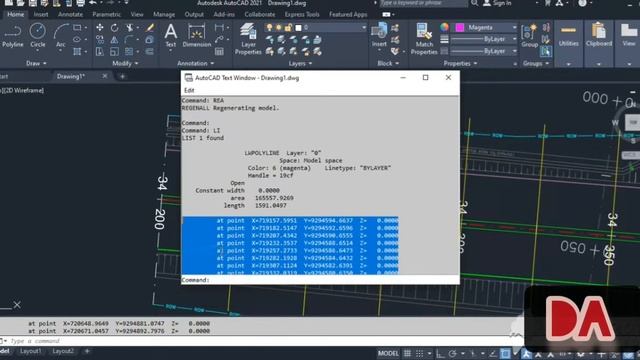Image resolution: width=640 pixels, height=360 pixels.
Task: Expand the Layers panel
Action: (x=300, y=63)
